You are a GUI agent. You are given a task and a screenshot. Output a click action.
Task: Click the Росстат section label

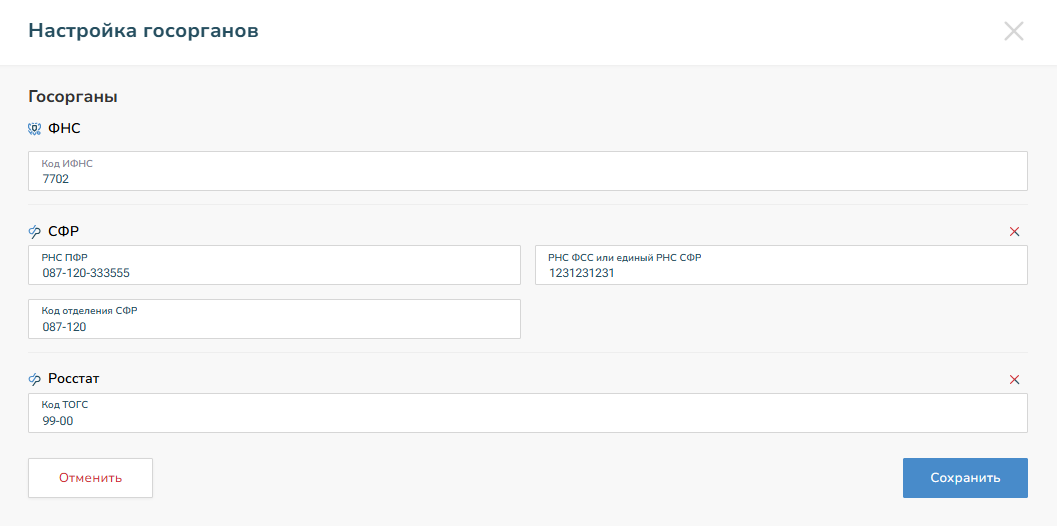tap(74, 379)
